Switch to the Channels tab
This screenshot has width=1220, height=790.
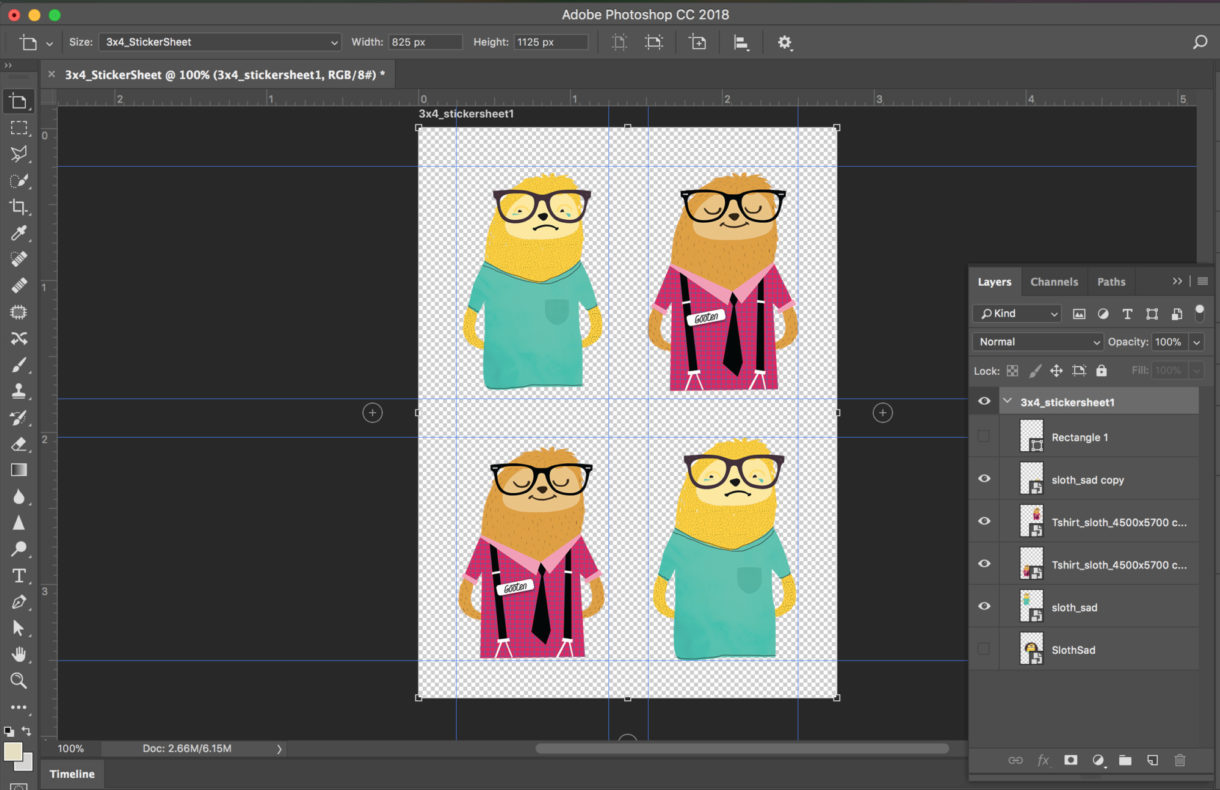(x=1054, y=282)
